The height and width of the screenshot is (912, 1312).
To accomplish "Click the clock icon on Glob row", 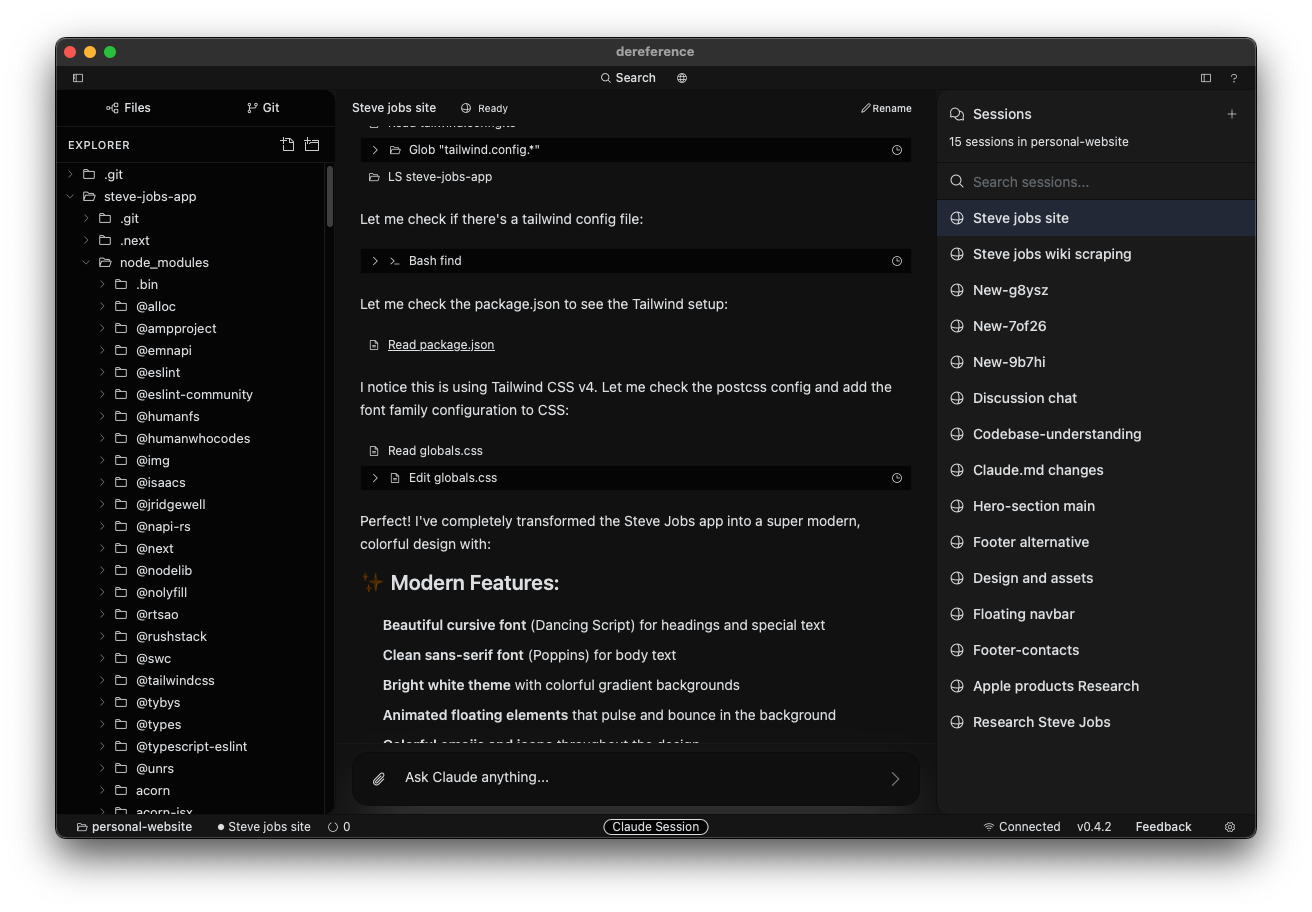I will click(x=897, y=150).
